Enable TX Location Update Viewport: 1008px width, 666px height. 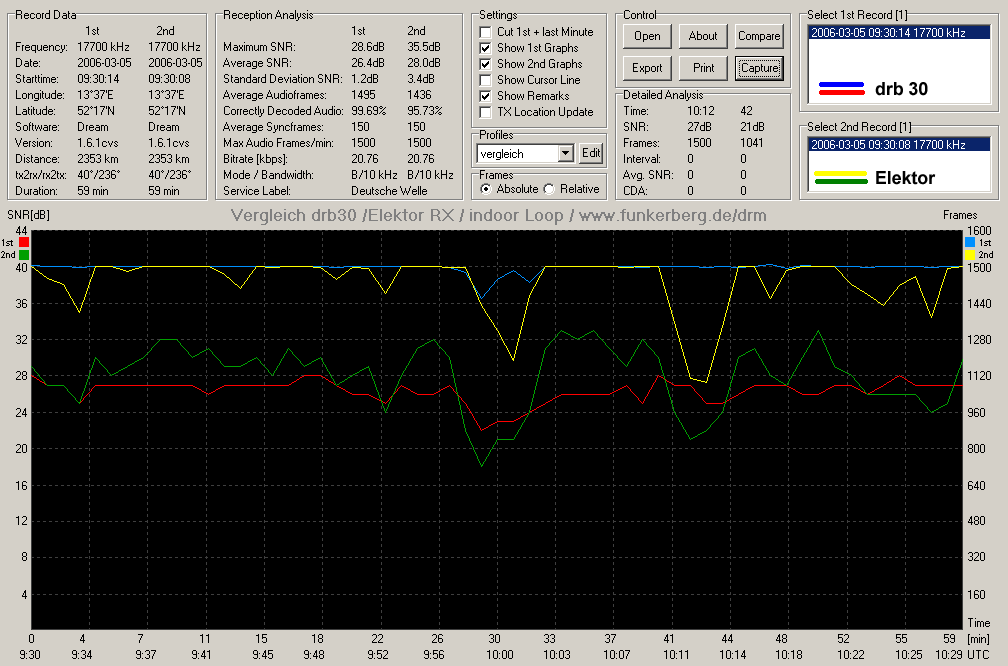(485, 112)
